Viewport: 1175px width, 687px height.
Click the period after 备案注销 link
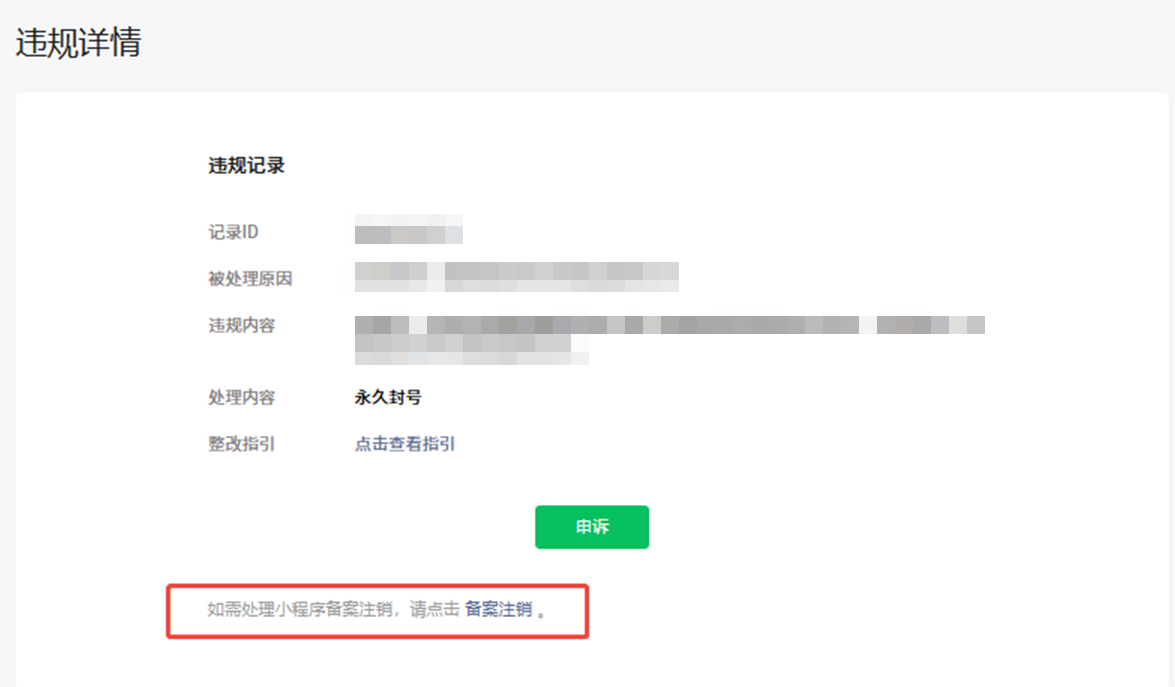click(x=542, y=611)
